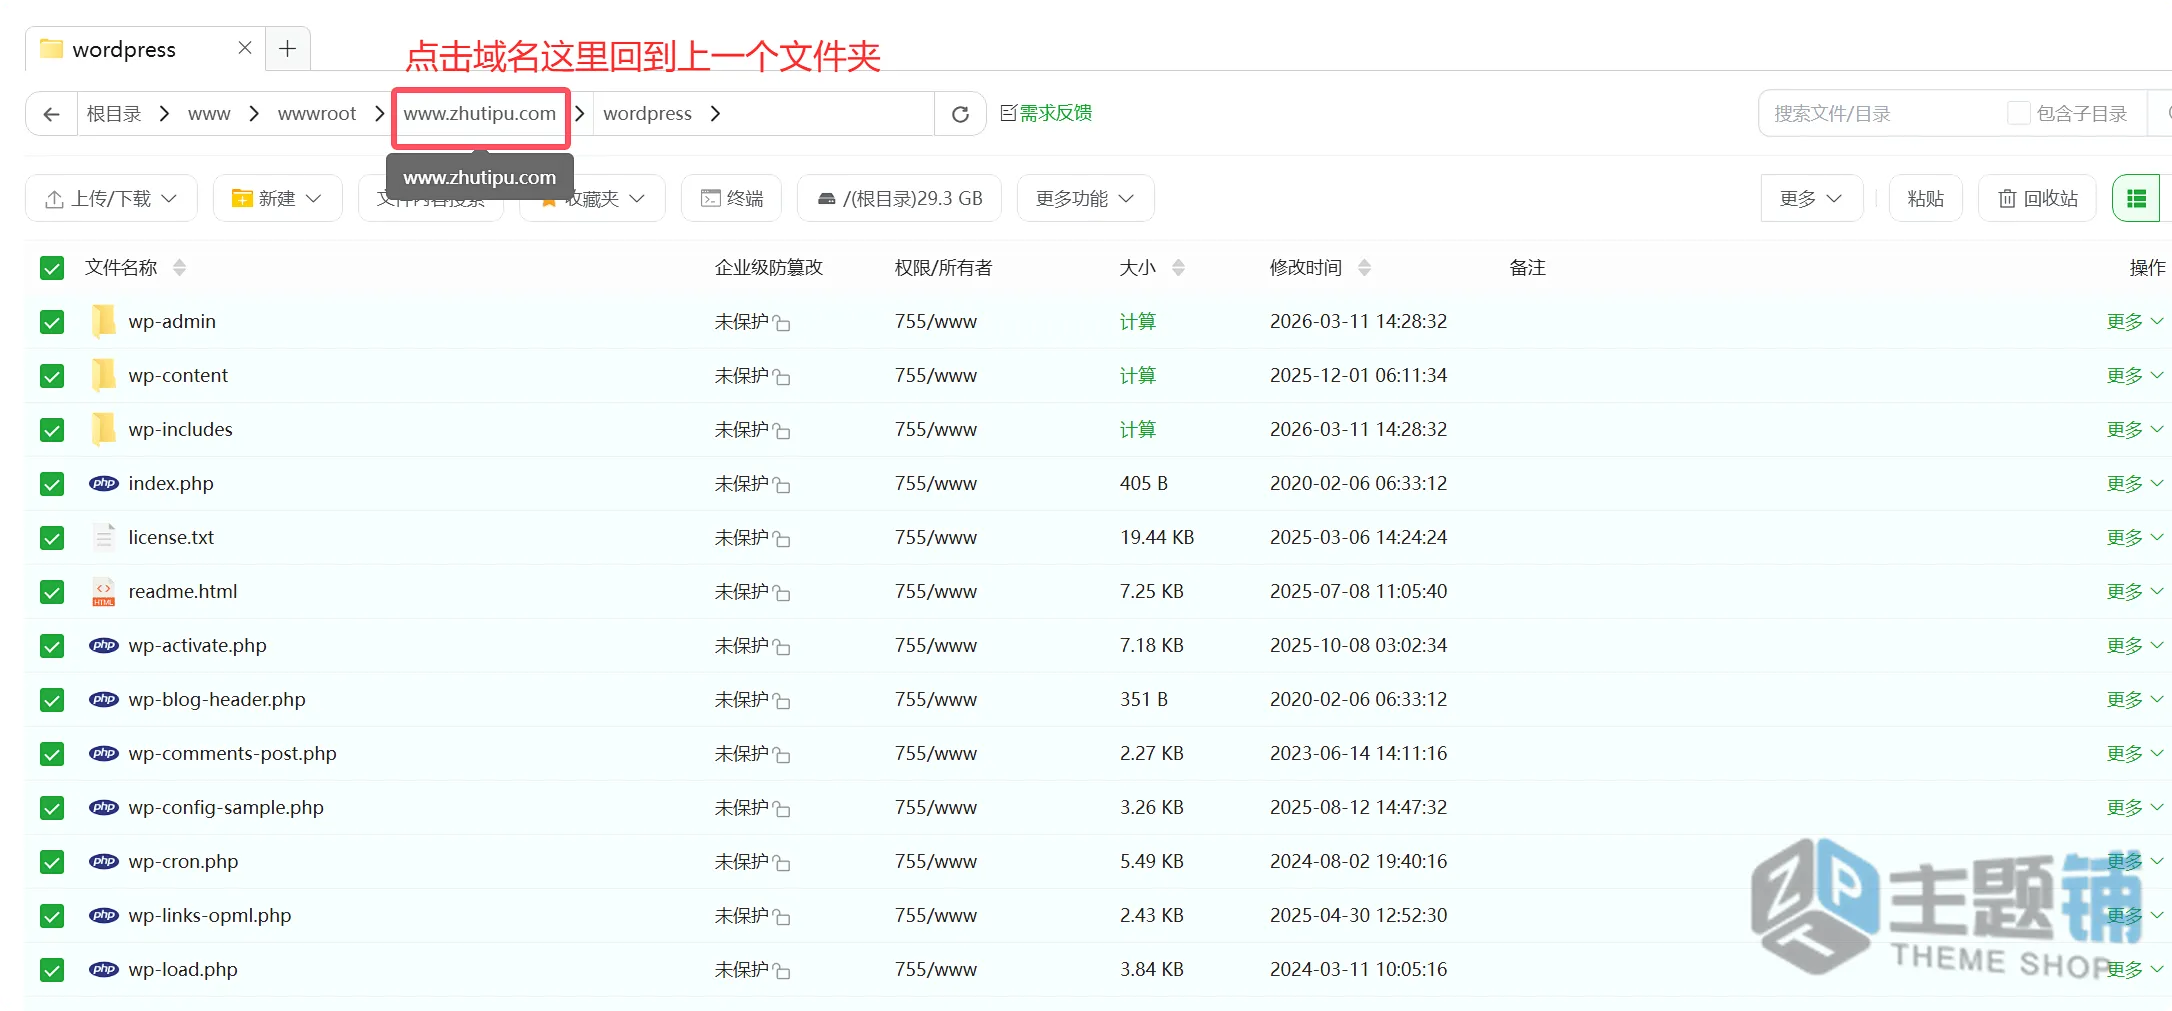Uncheck the license.txt row checkbox
The image size is (2172, 1011).
(x=52, y=538)
